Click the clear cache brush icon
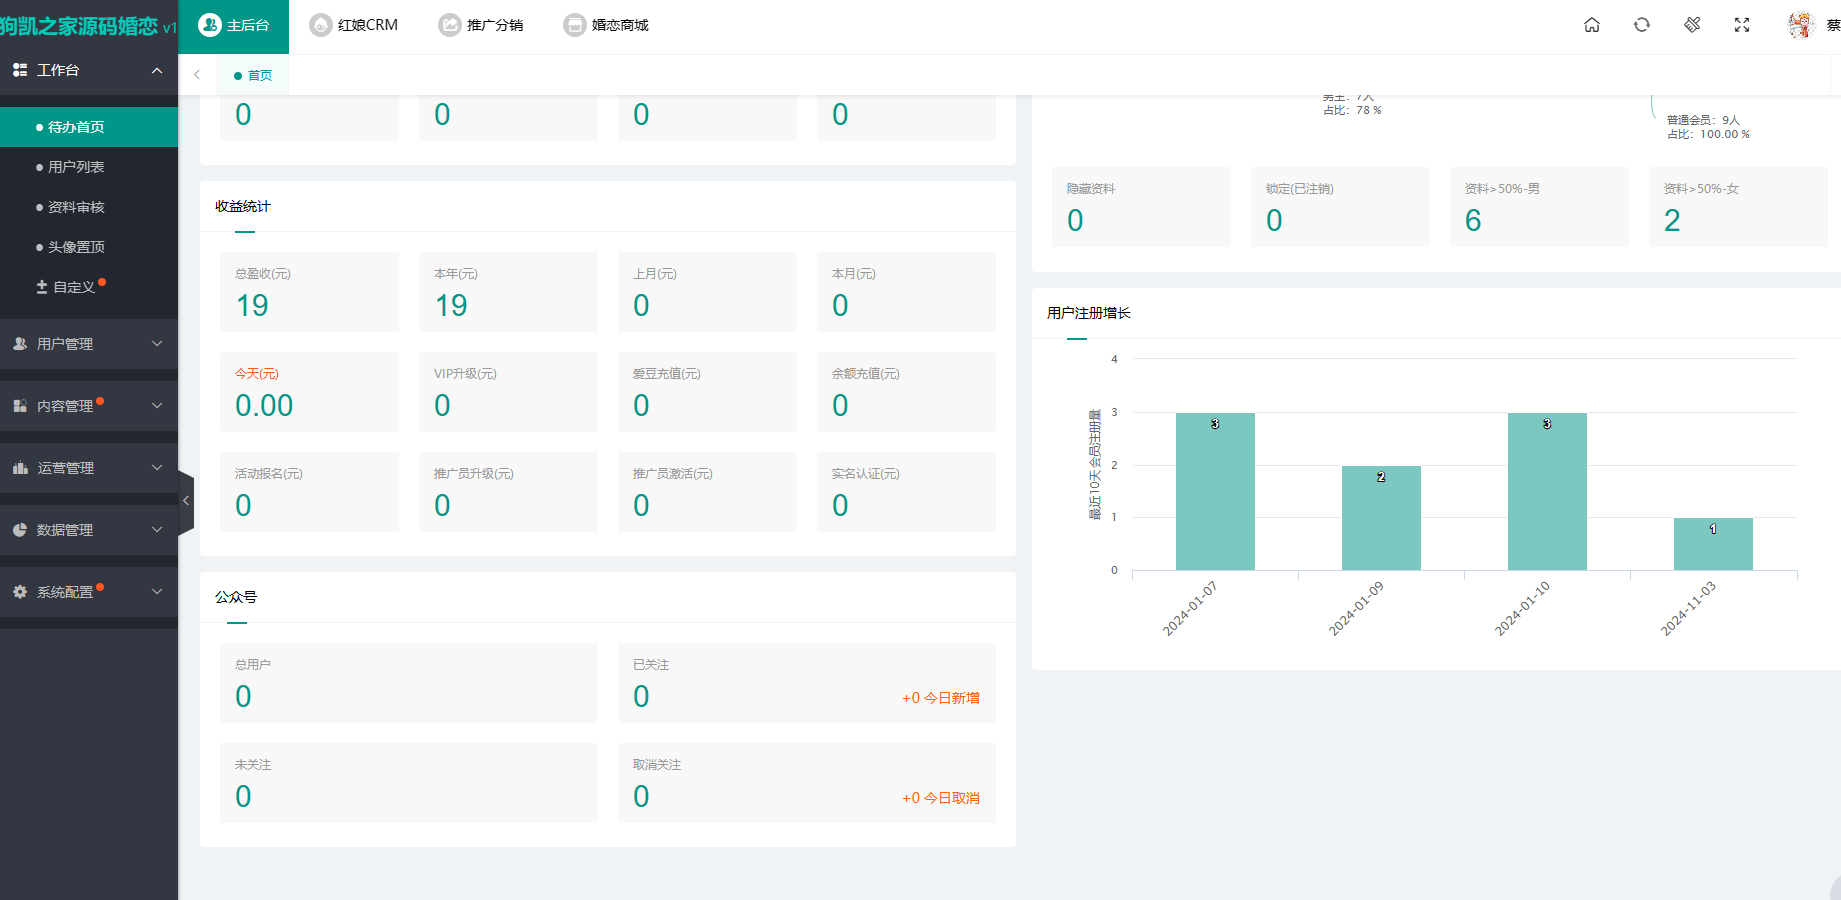The height and width of the screenshot is (900, 1841). coord(1692,25)
